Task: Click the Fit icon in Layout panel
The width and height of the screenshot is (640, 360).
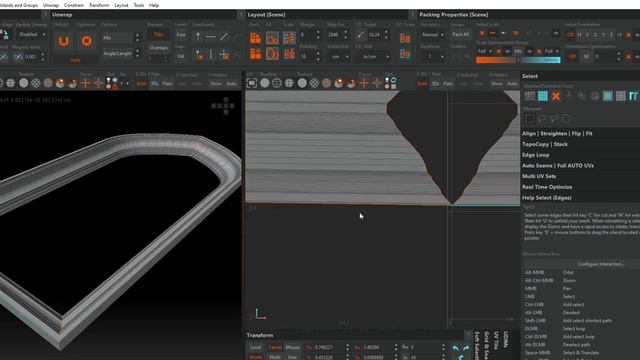Action: coord(272,38)
